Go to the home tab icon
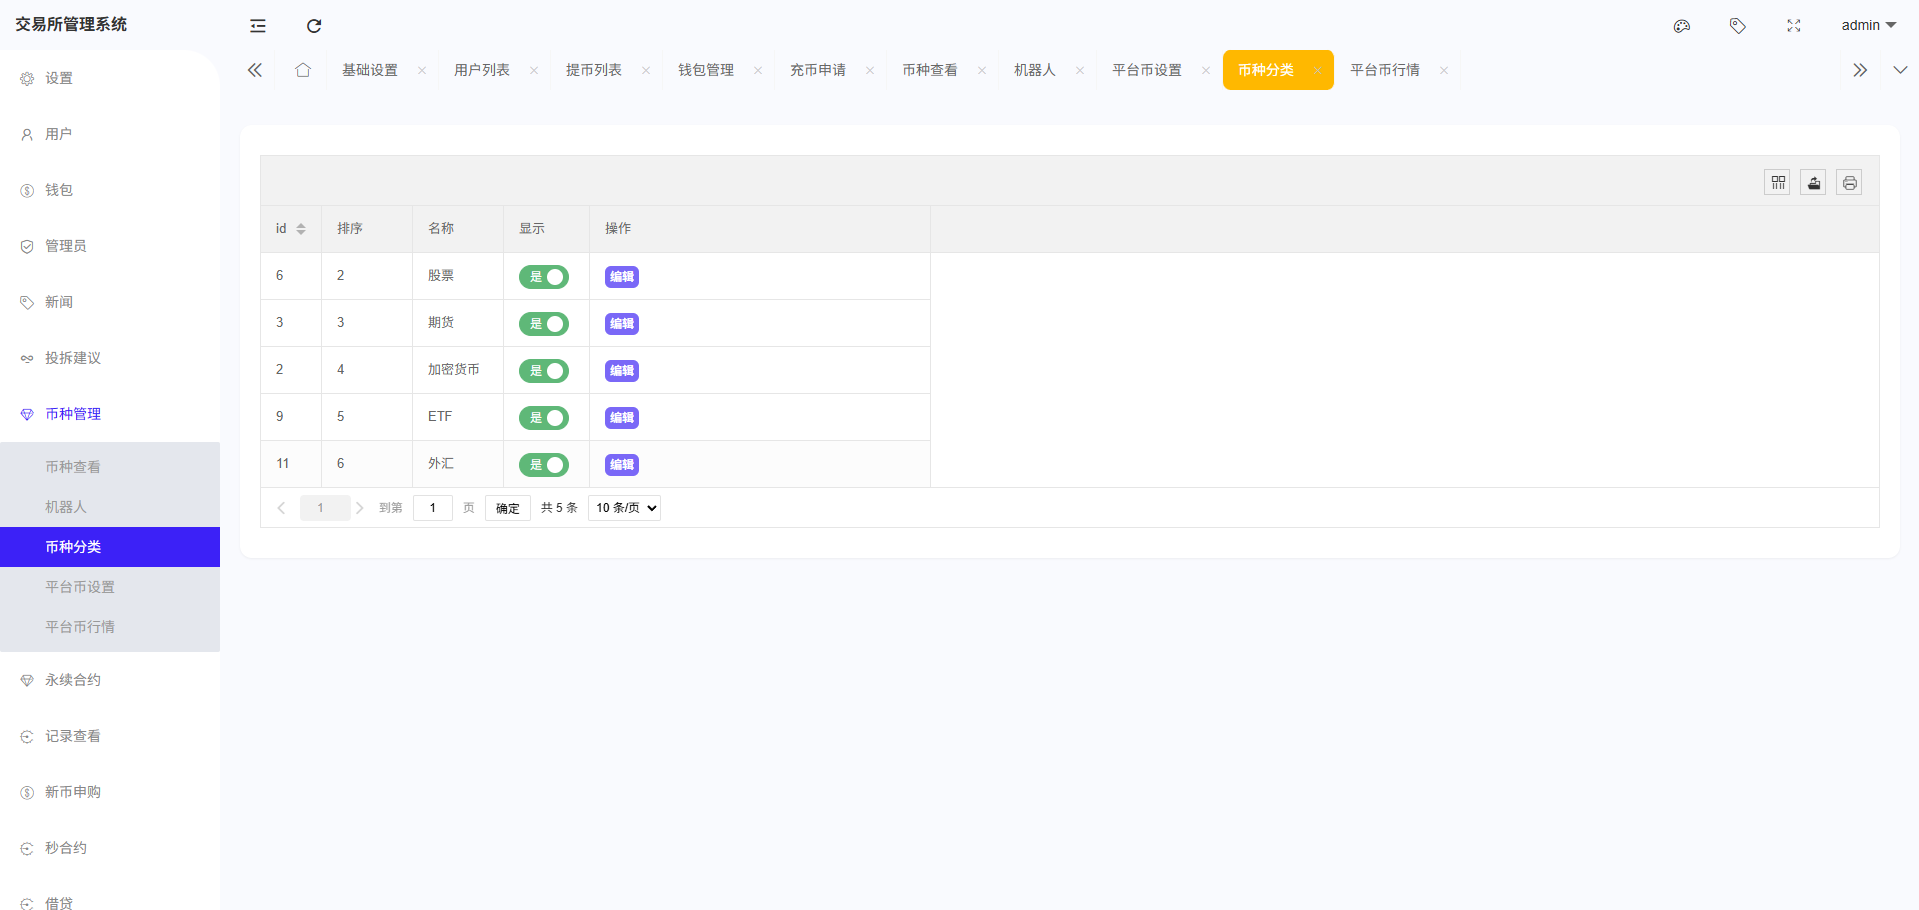The width and height of the screenshot is (1919, 910). coord(303,70)
